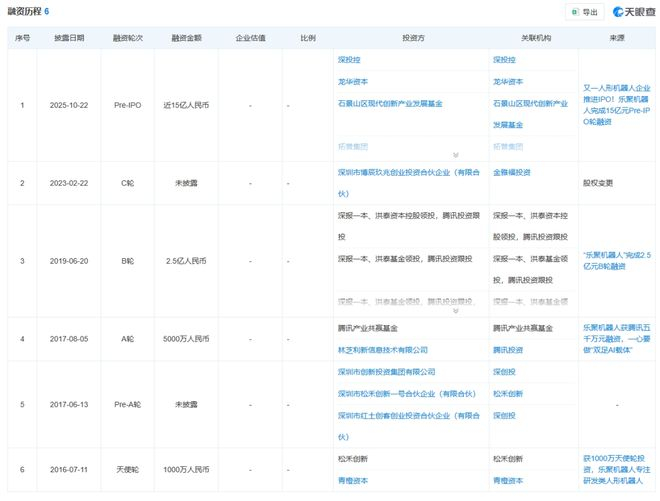Open the 腾讯投资 related institution link
Image resolution: width=660 pixels, height=501 pixels.
508,350
